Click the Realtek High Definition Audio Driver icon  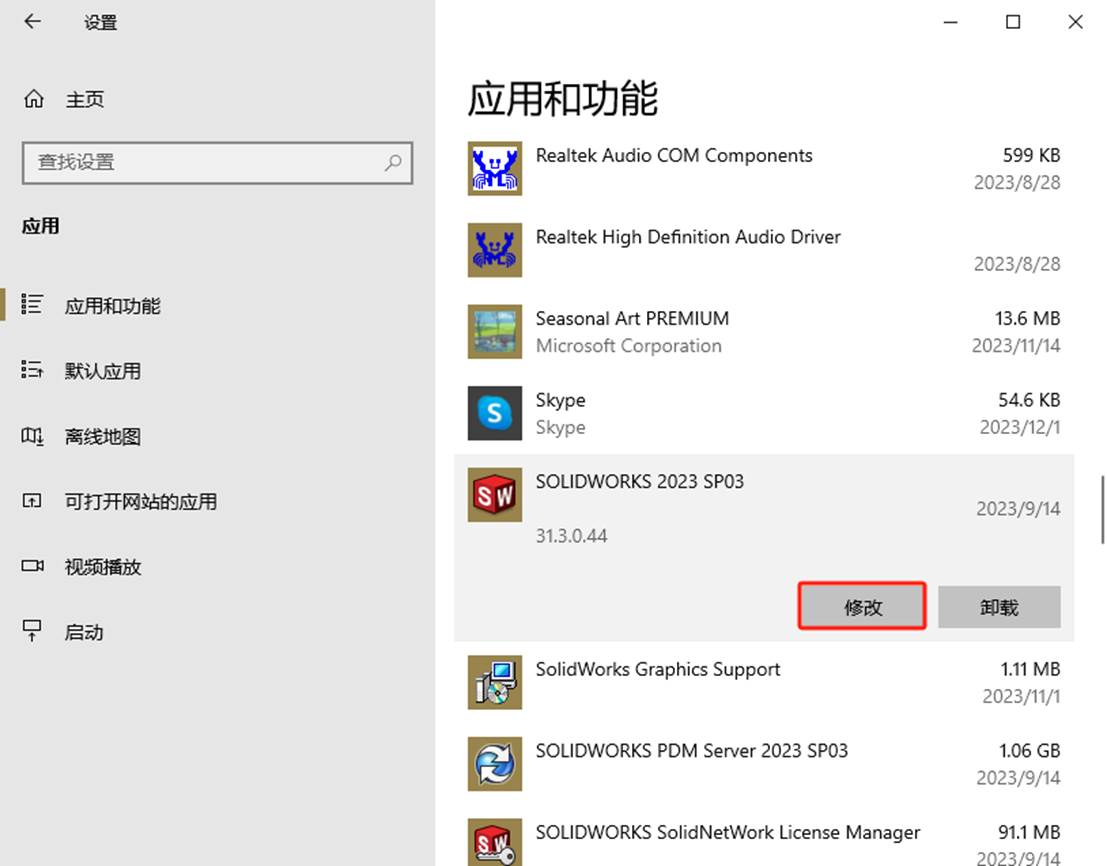pos(495,250)
